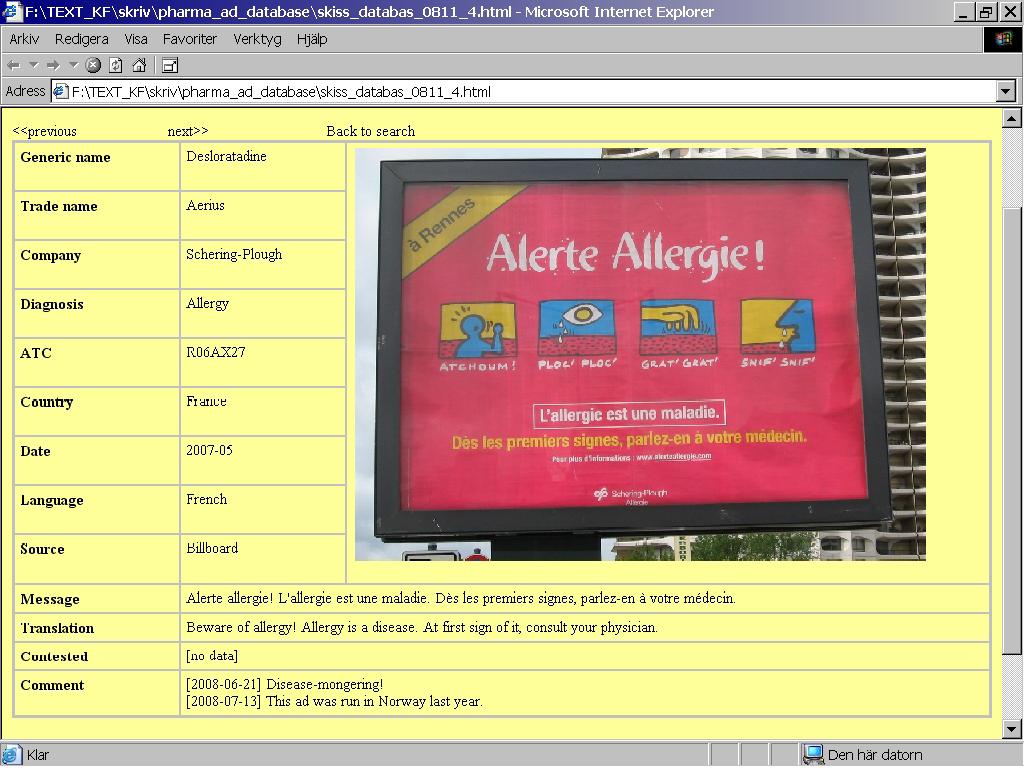Select the 2007-05 date value
The width and height of the screenshot is (1024, 768).
tap(210, 451)
